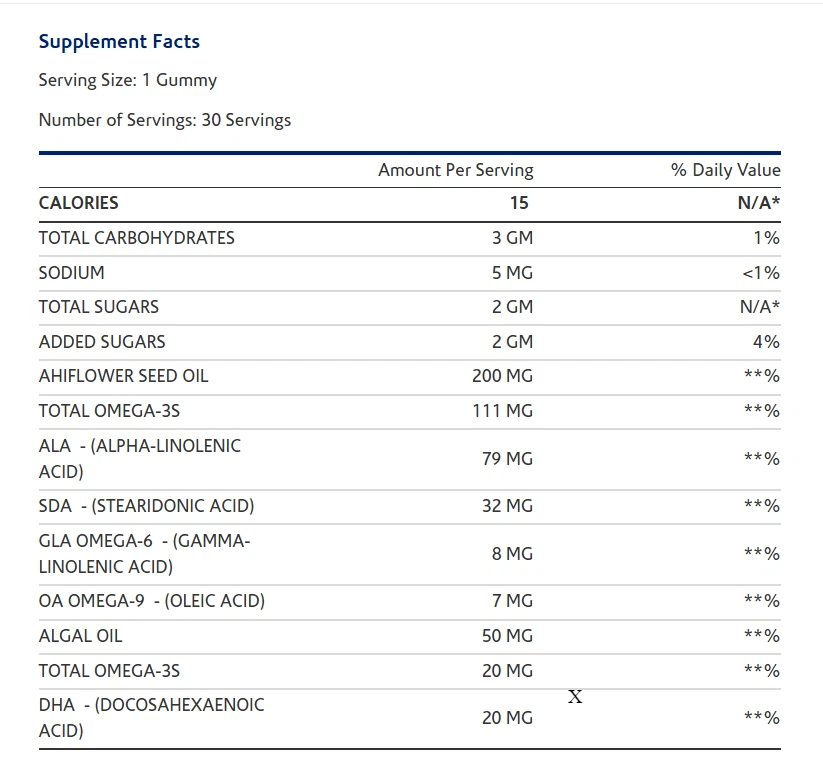
Task: Click the GLA Omega-6 row label
Action: point(144,553)
